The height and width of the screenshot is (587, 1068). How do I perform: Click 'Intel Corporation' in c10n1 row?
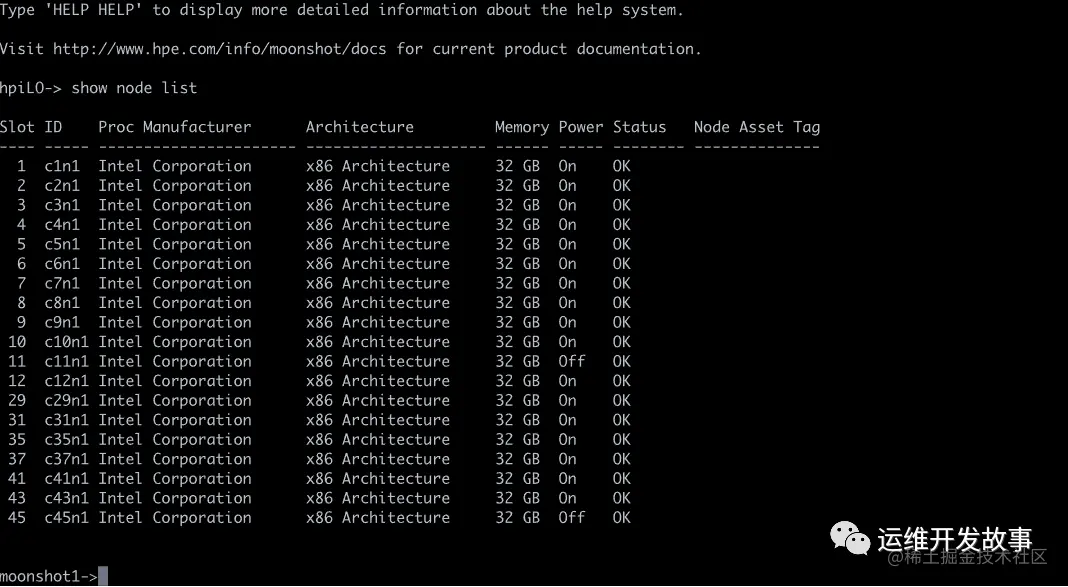pos(174,342)
